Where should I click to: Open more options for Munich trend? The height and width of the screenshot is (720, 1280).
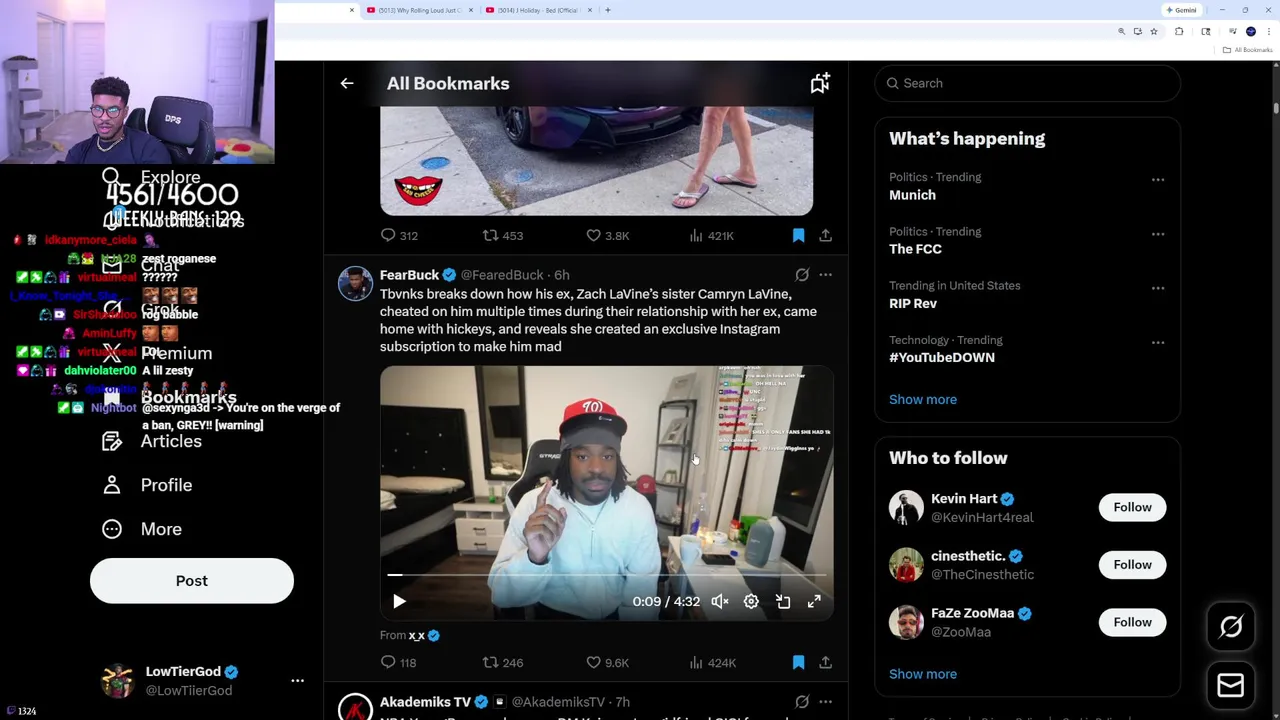(x=1158, y=180)
